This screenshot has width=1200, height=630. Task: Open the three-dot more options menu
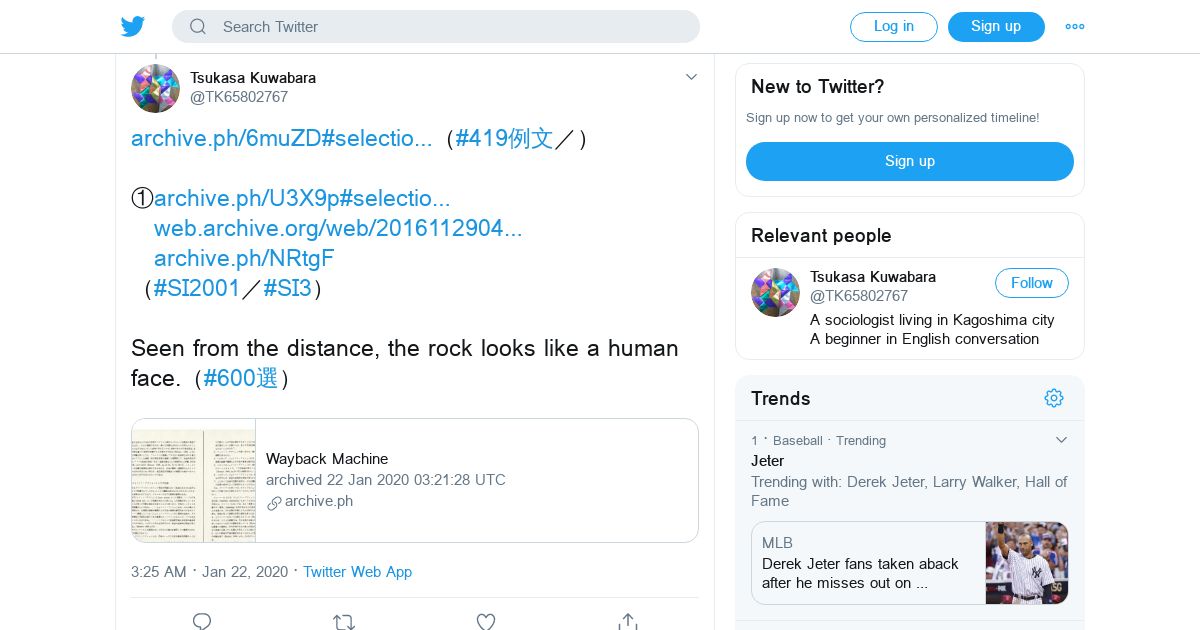click(1074, 27)
